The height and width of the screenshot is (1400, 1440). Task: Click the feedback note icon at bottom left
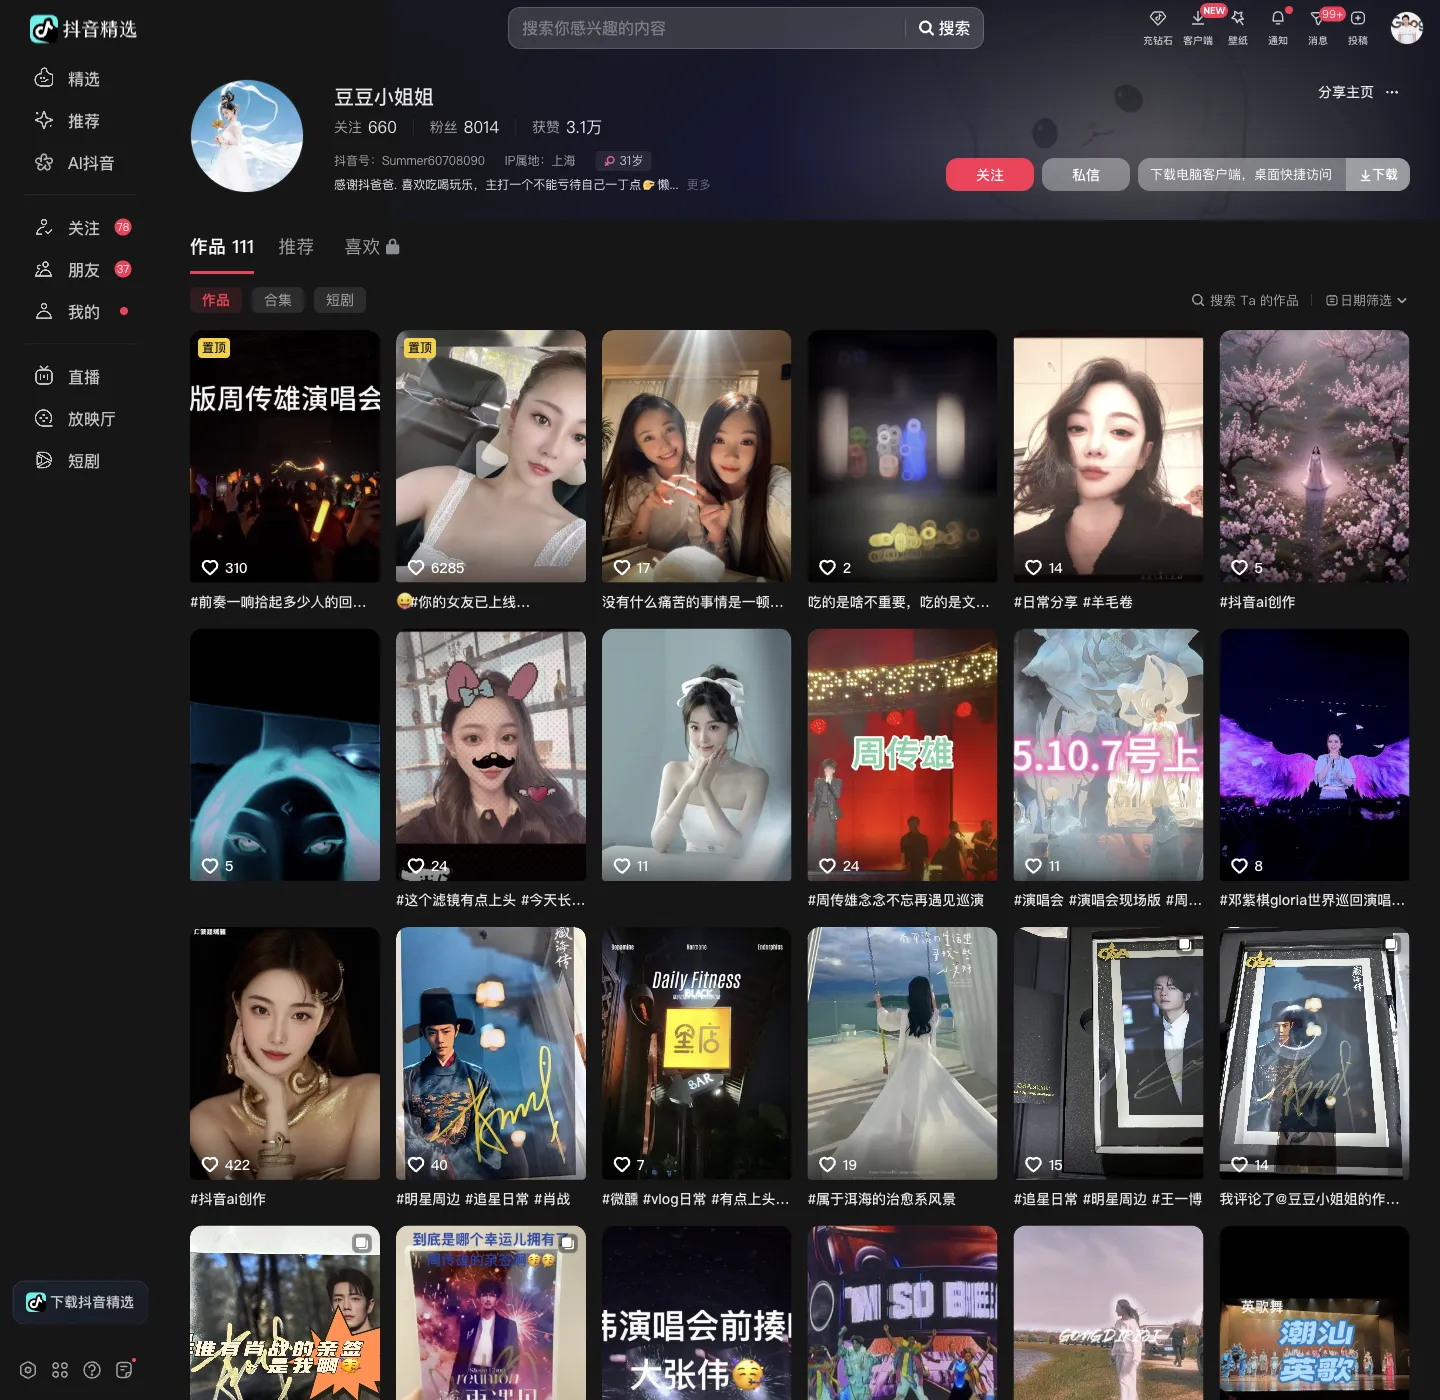pyautogui.click(x=124, y=1370)
